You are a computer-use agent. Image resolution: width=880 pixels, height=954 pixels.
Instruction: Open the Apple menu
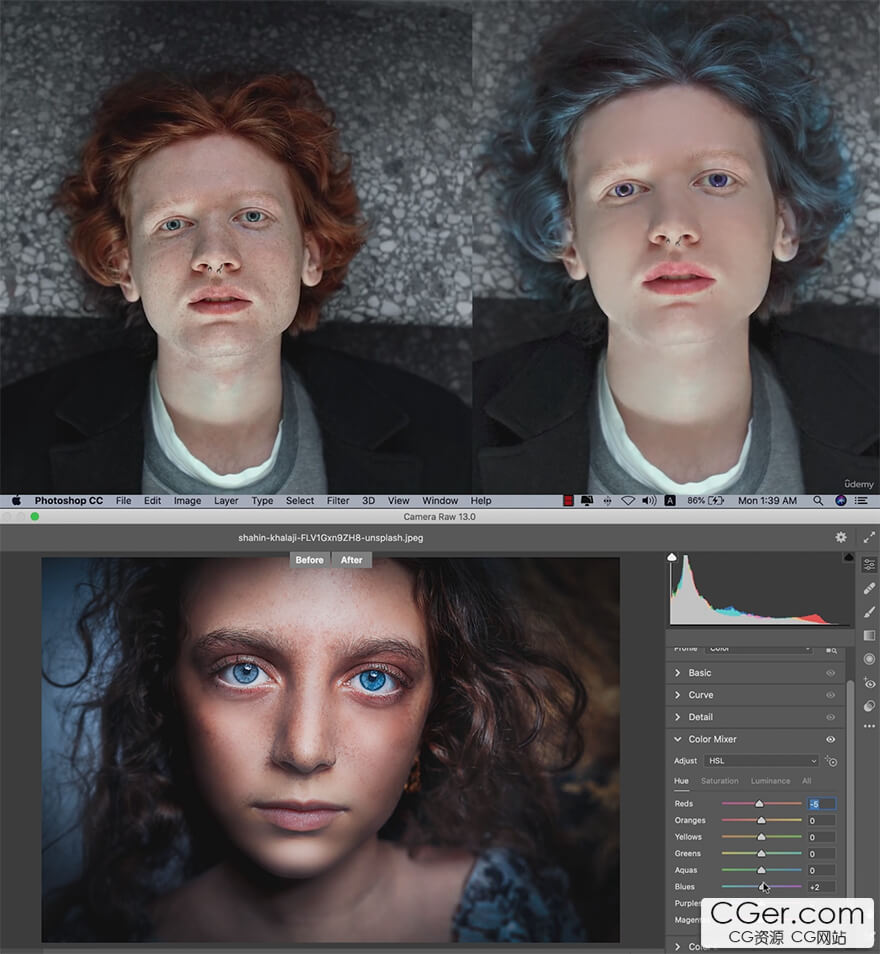pos(16,500)
